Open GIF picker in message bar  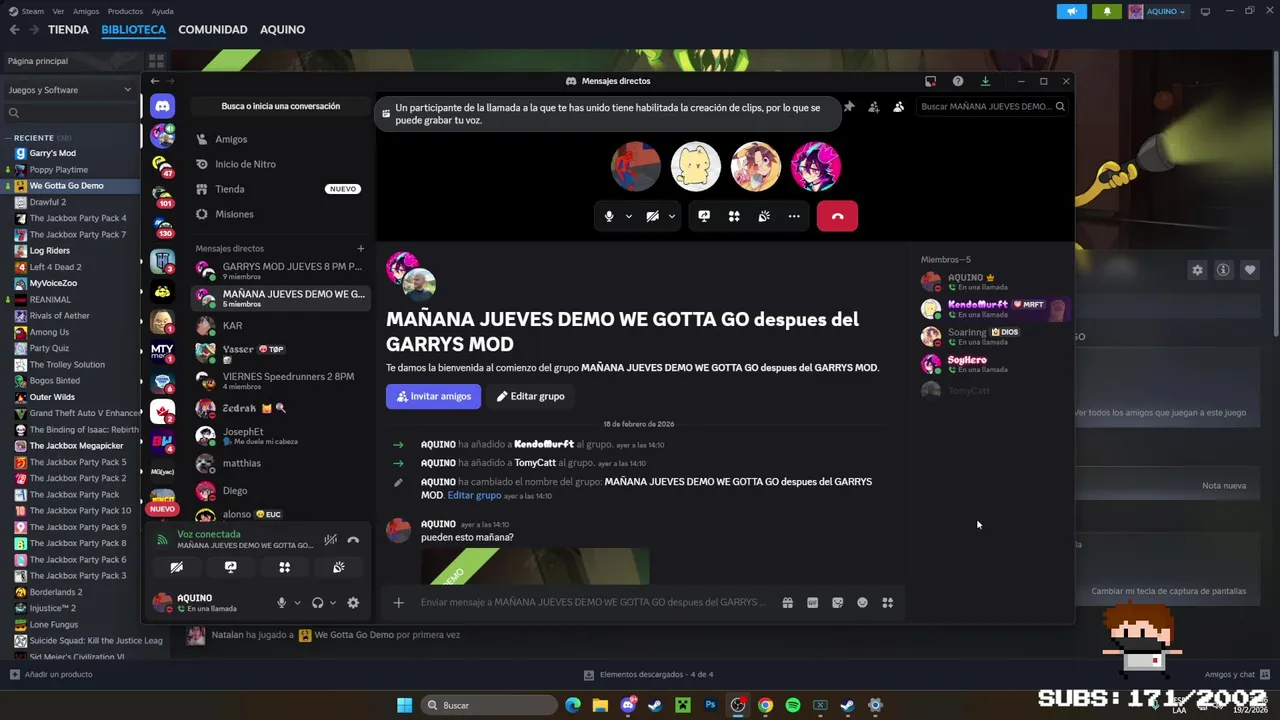pyautogui.click(x=812, y=602)
